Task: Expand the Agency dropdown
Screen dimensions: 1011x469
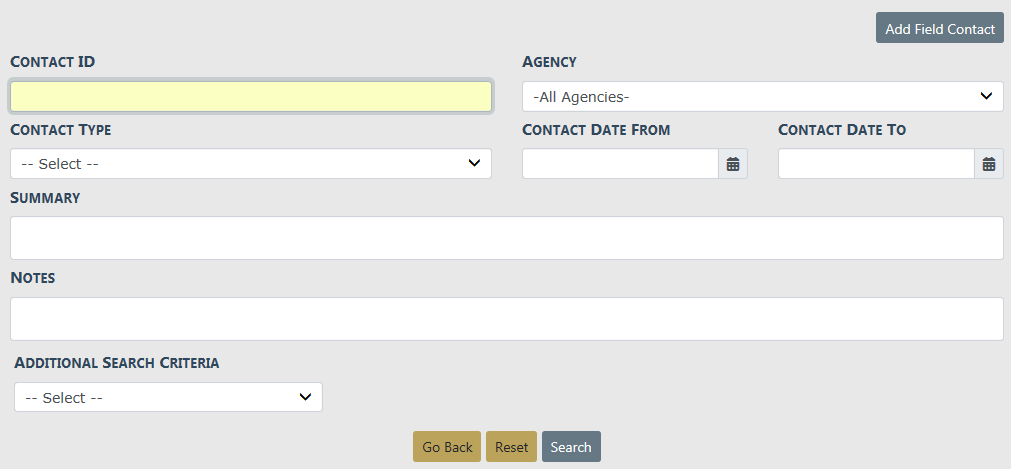Action: (762, 97)
